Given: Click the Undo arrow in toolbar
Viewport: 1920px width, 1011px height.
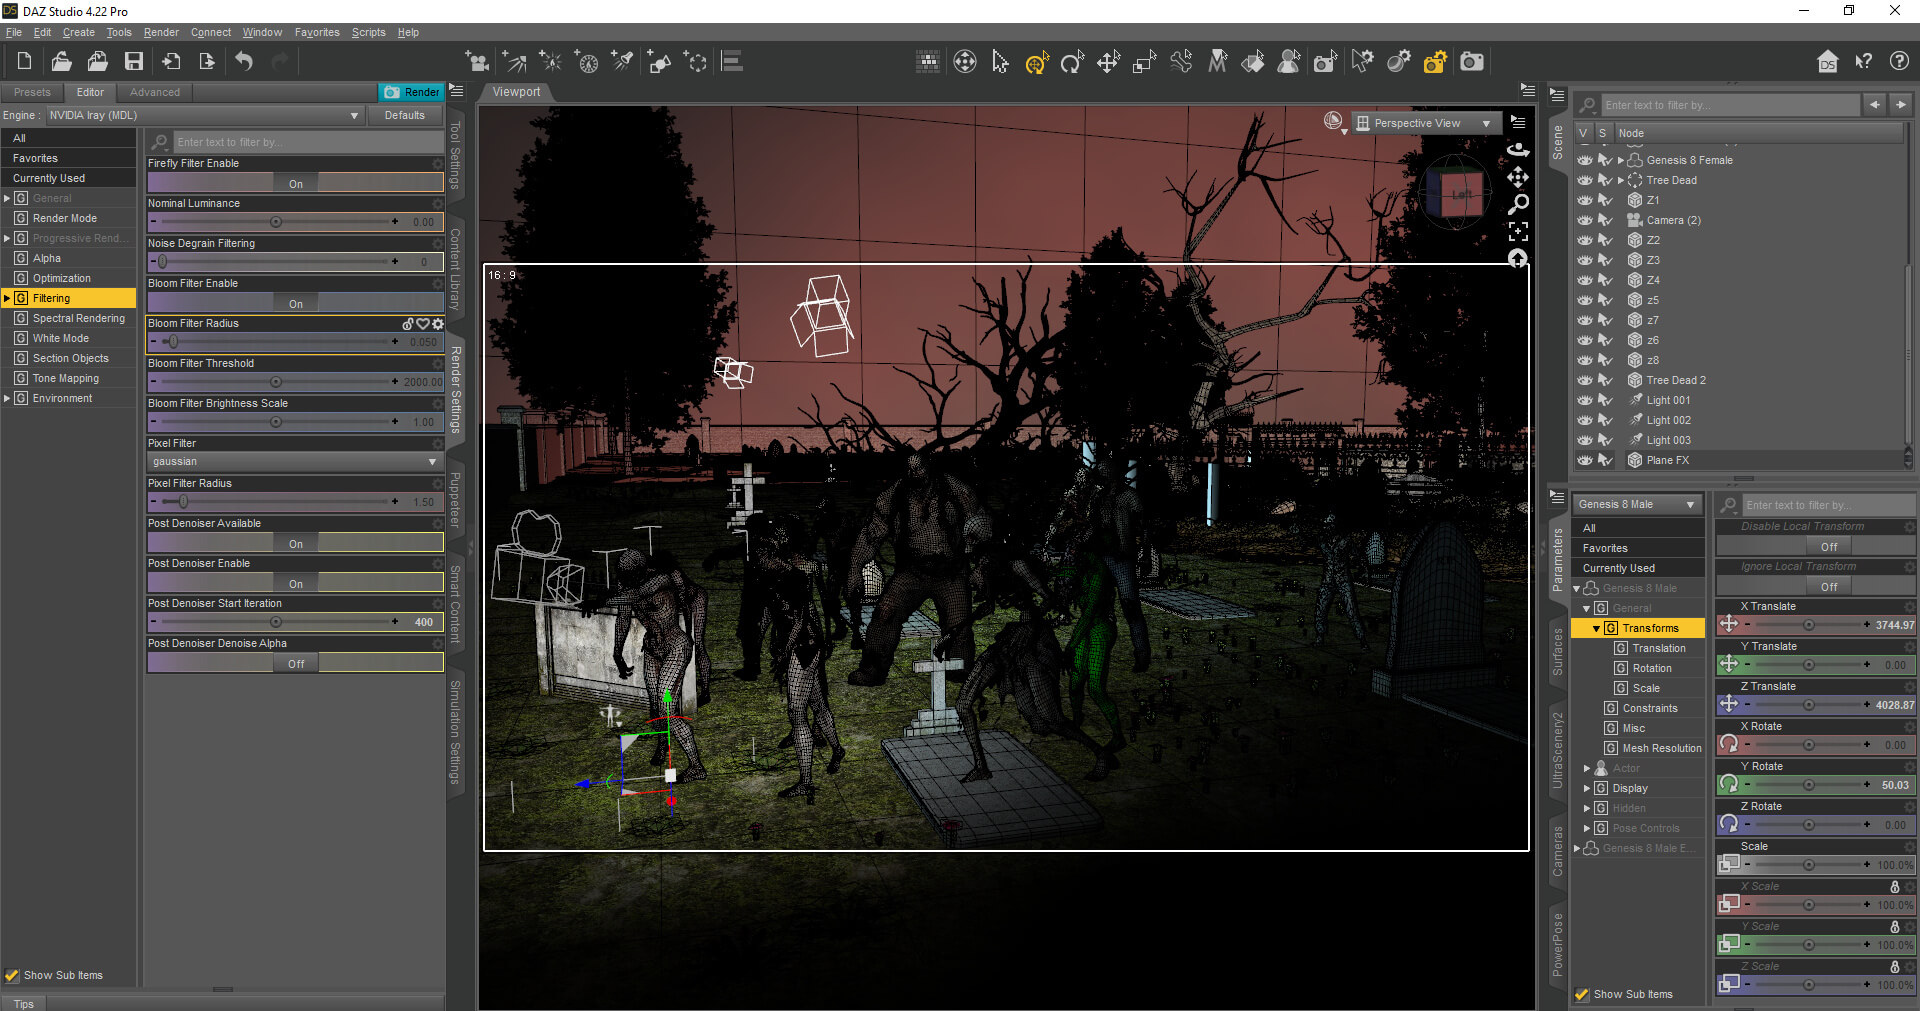Looking at the screenshot, I should [243, 62].
